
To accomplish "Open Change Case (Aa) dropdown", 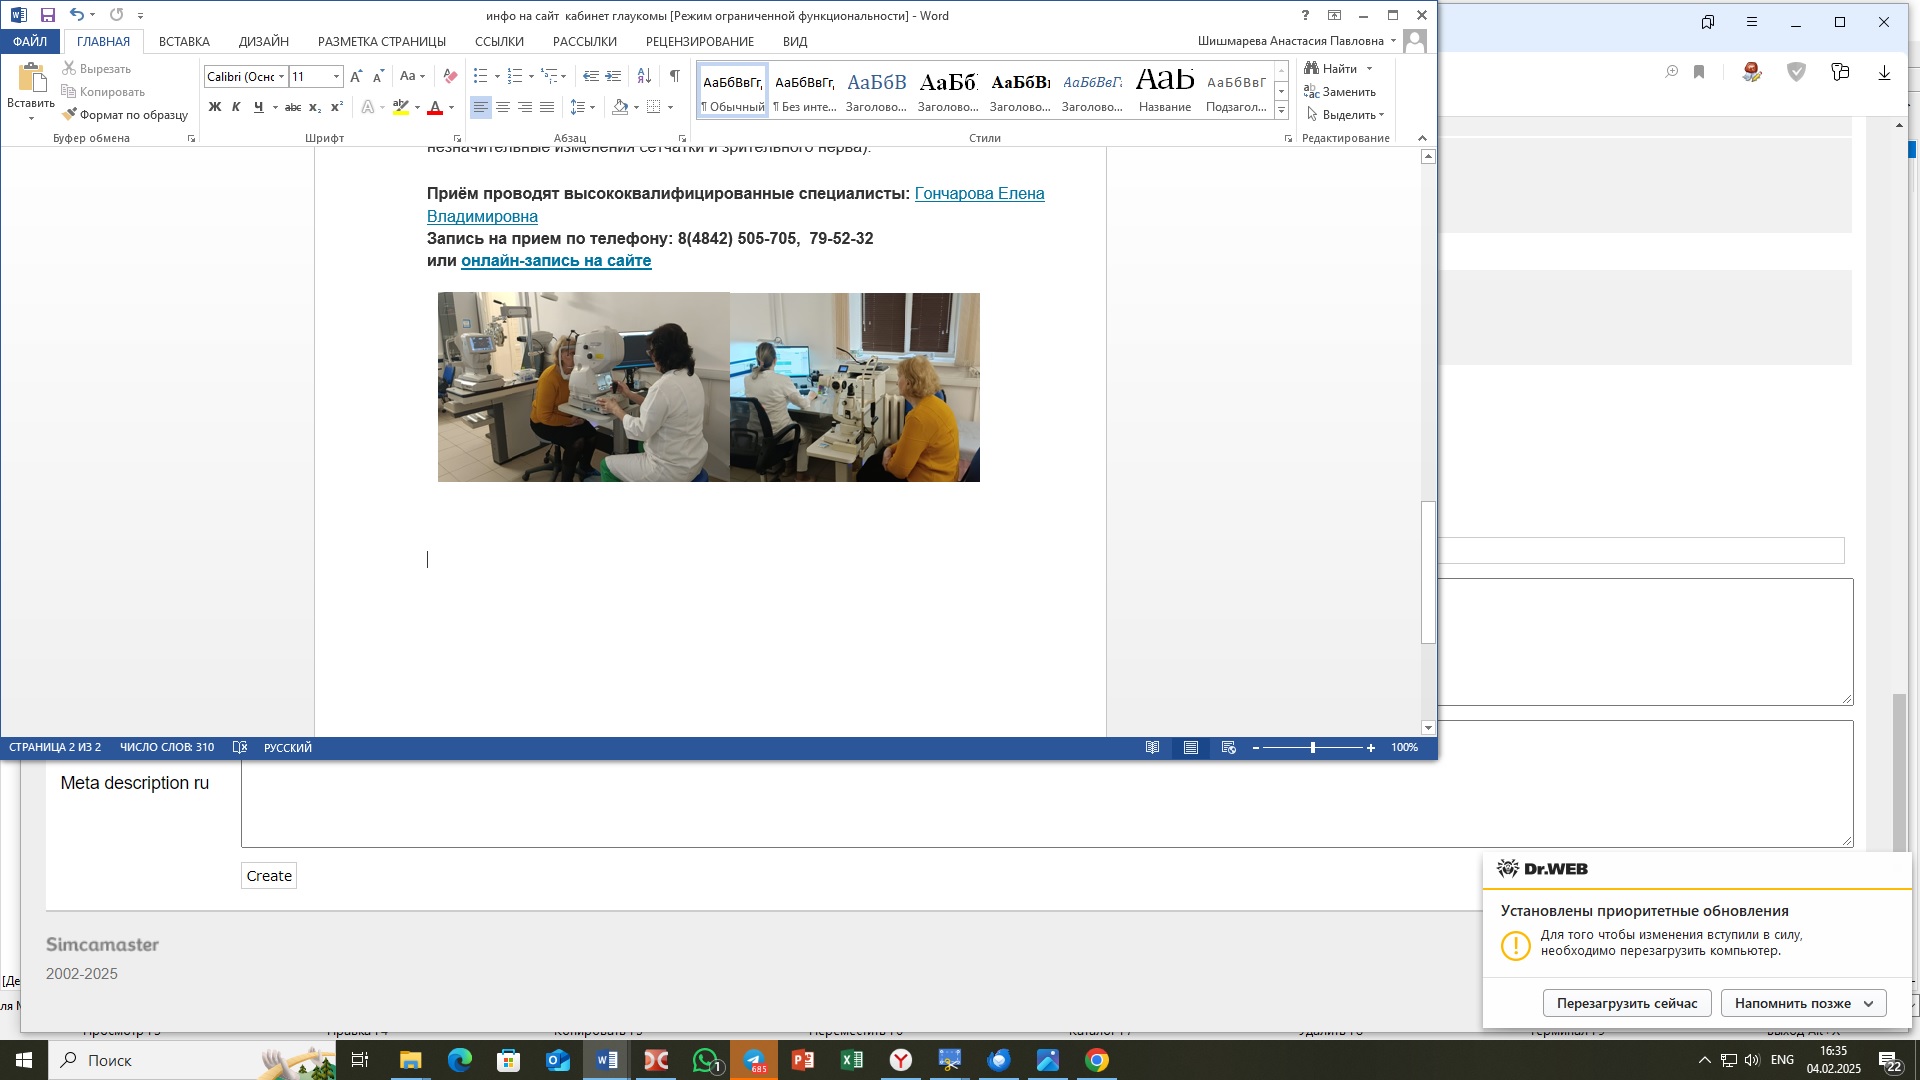I will pyautogui.click(x=412, y=77).
